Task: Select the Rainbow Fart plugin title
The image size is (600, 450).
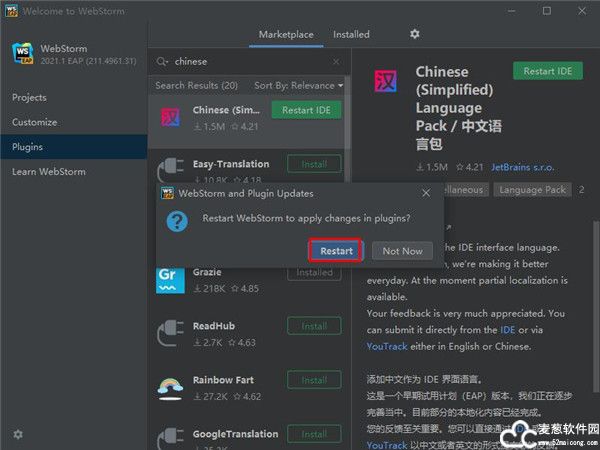Action: tap(223, 380)
